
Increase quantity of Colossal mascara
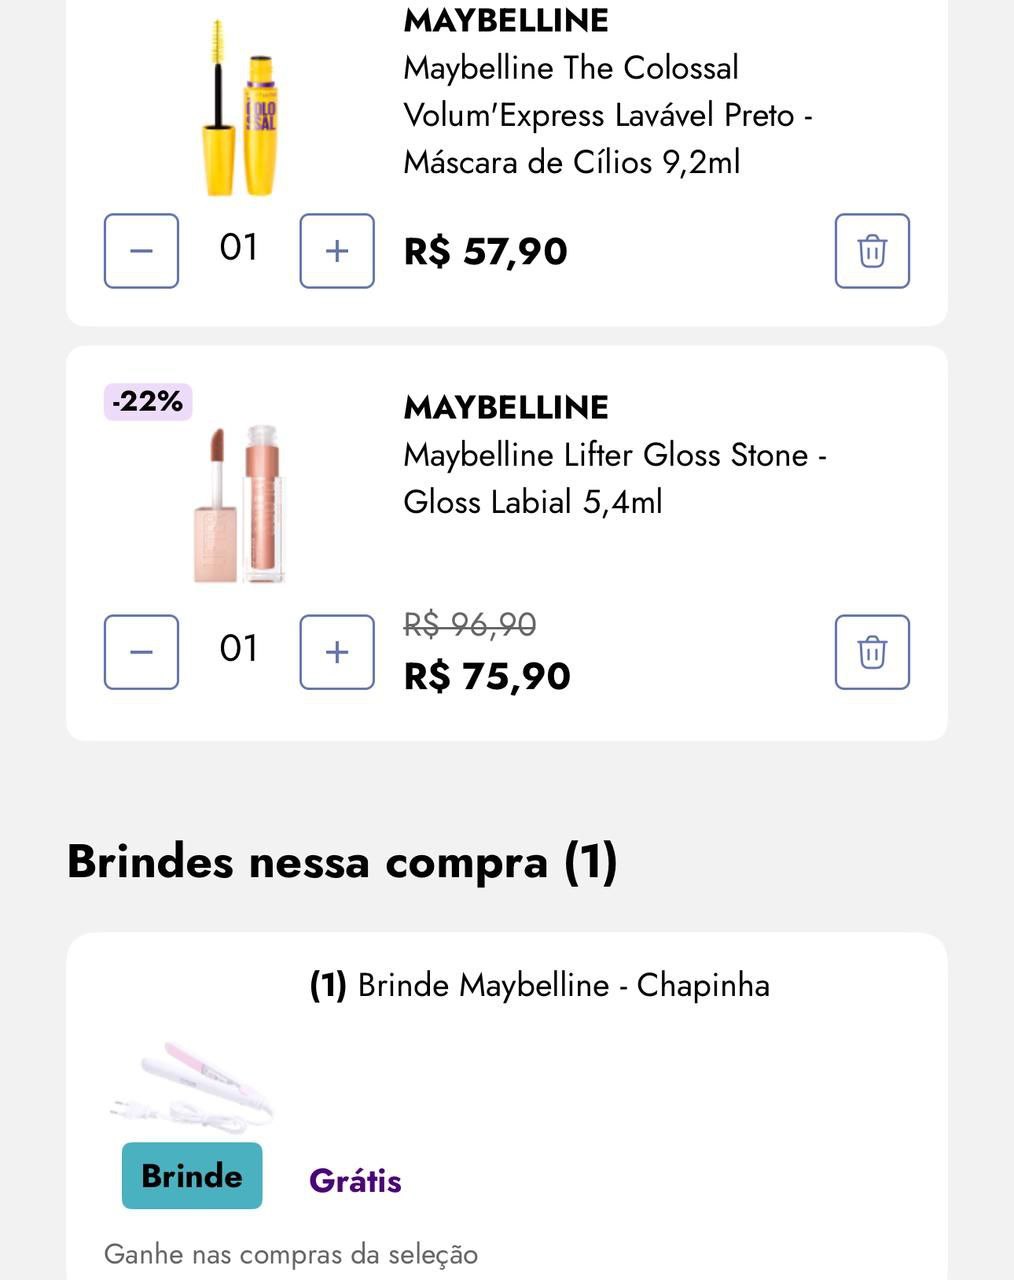click(x=337, y=251)
